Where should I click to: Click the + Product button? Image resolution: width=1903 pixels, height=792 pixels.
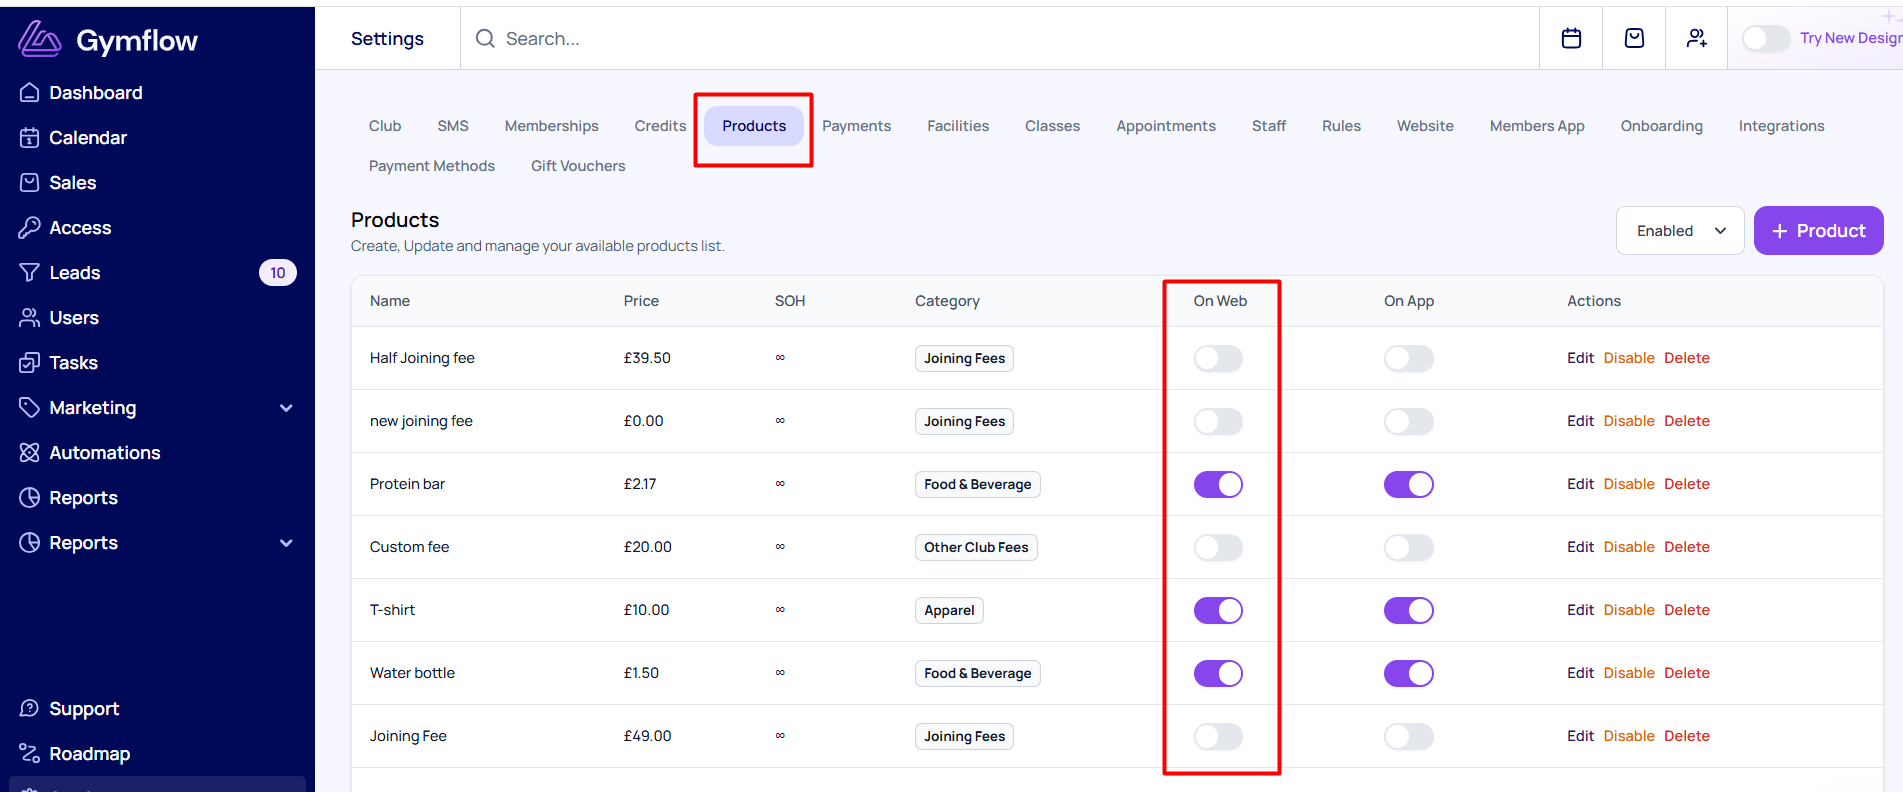[x=1818, y=231]
